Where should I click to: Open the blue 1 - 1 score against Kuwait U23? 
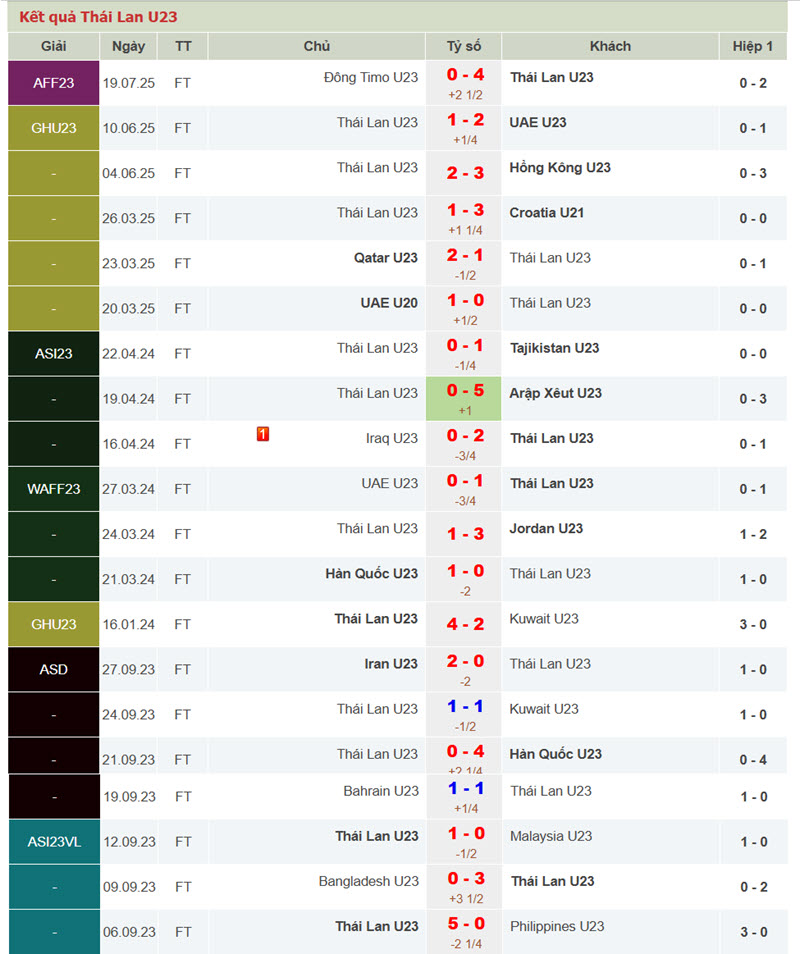[x=465, y=706]
